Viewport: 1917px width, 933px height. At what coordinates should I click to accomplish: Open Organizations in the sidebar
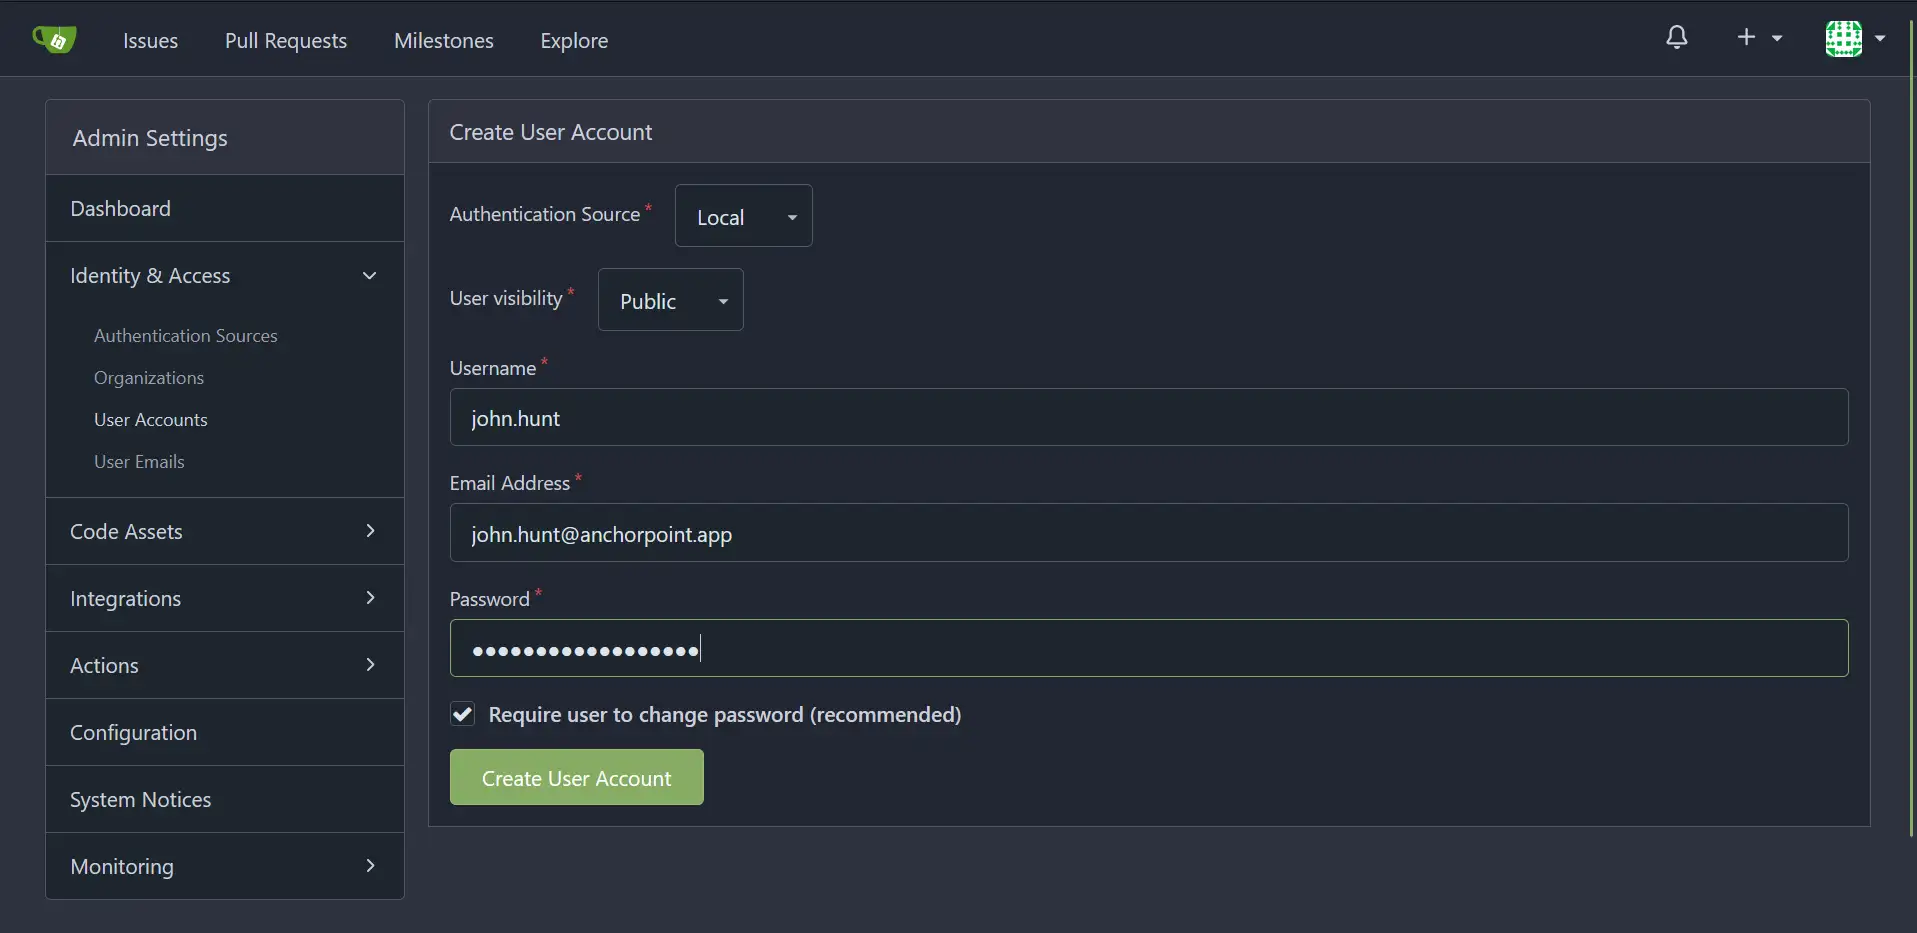[149, 378]
